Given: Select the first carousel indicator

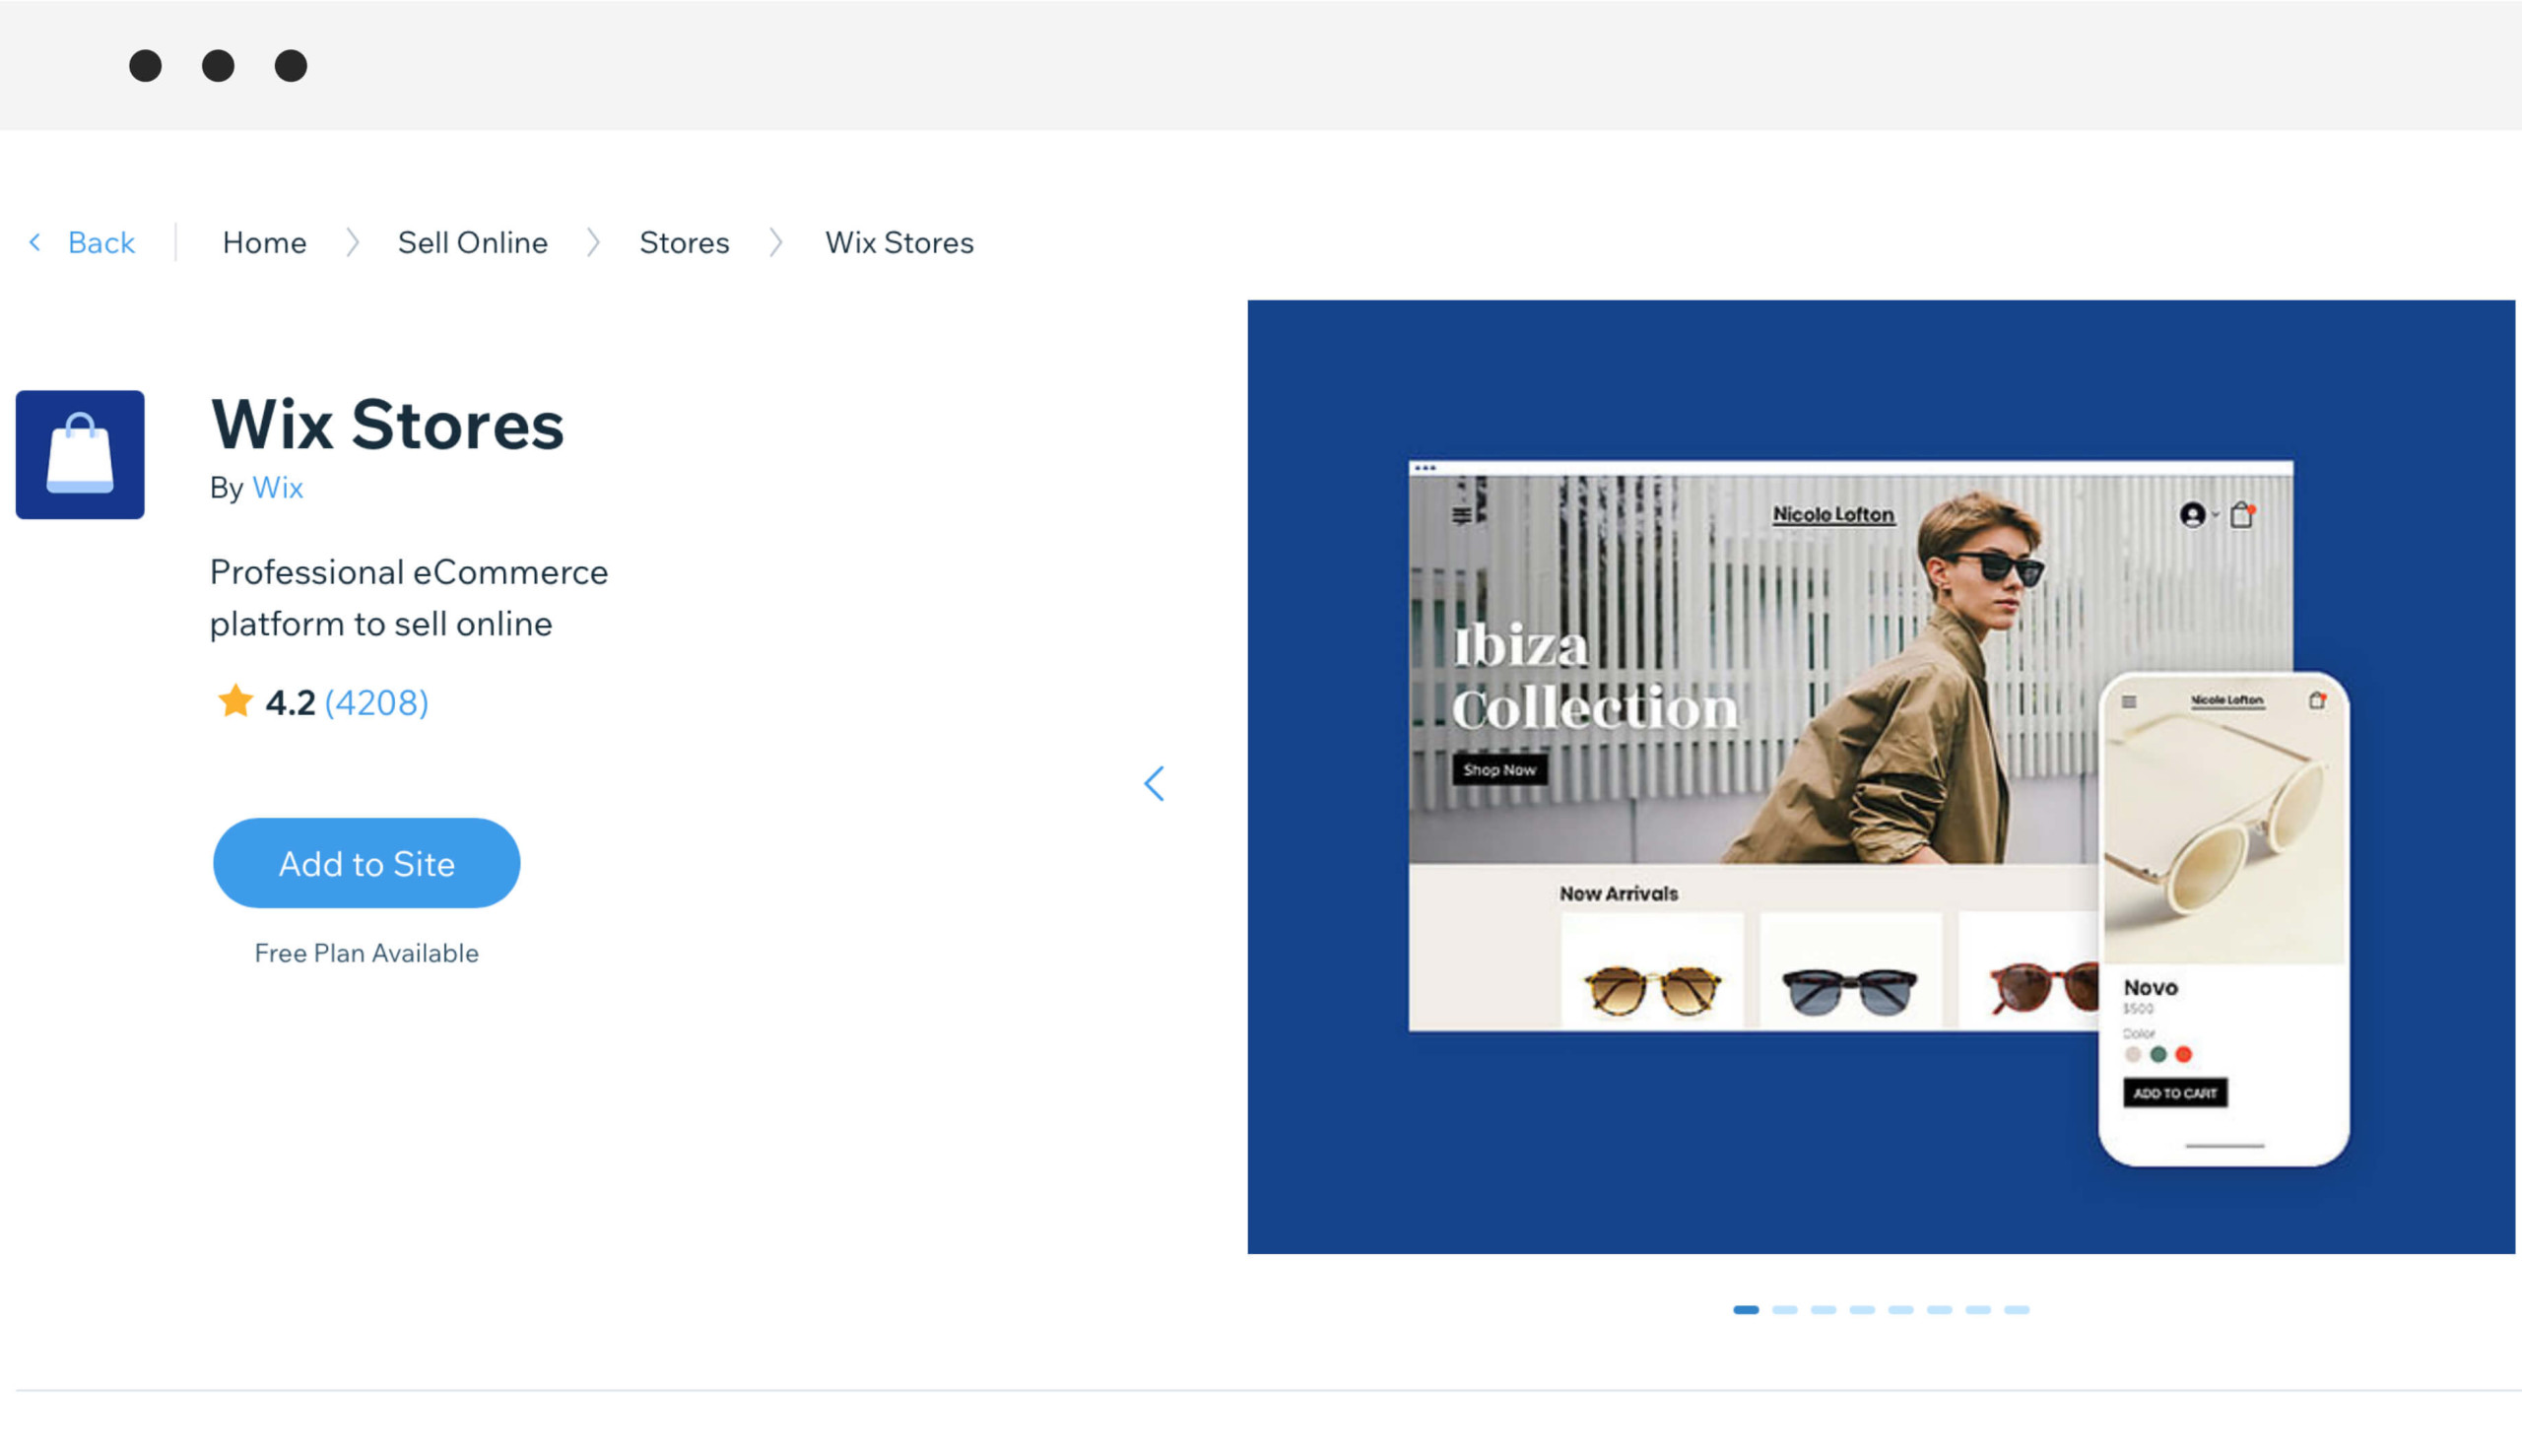Looking at the screenshot, I should pyautogui.click(x=1745, y=1310).
